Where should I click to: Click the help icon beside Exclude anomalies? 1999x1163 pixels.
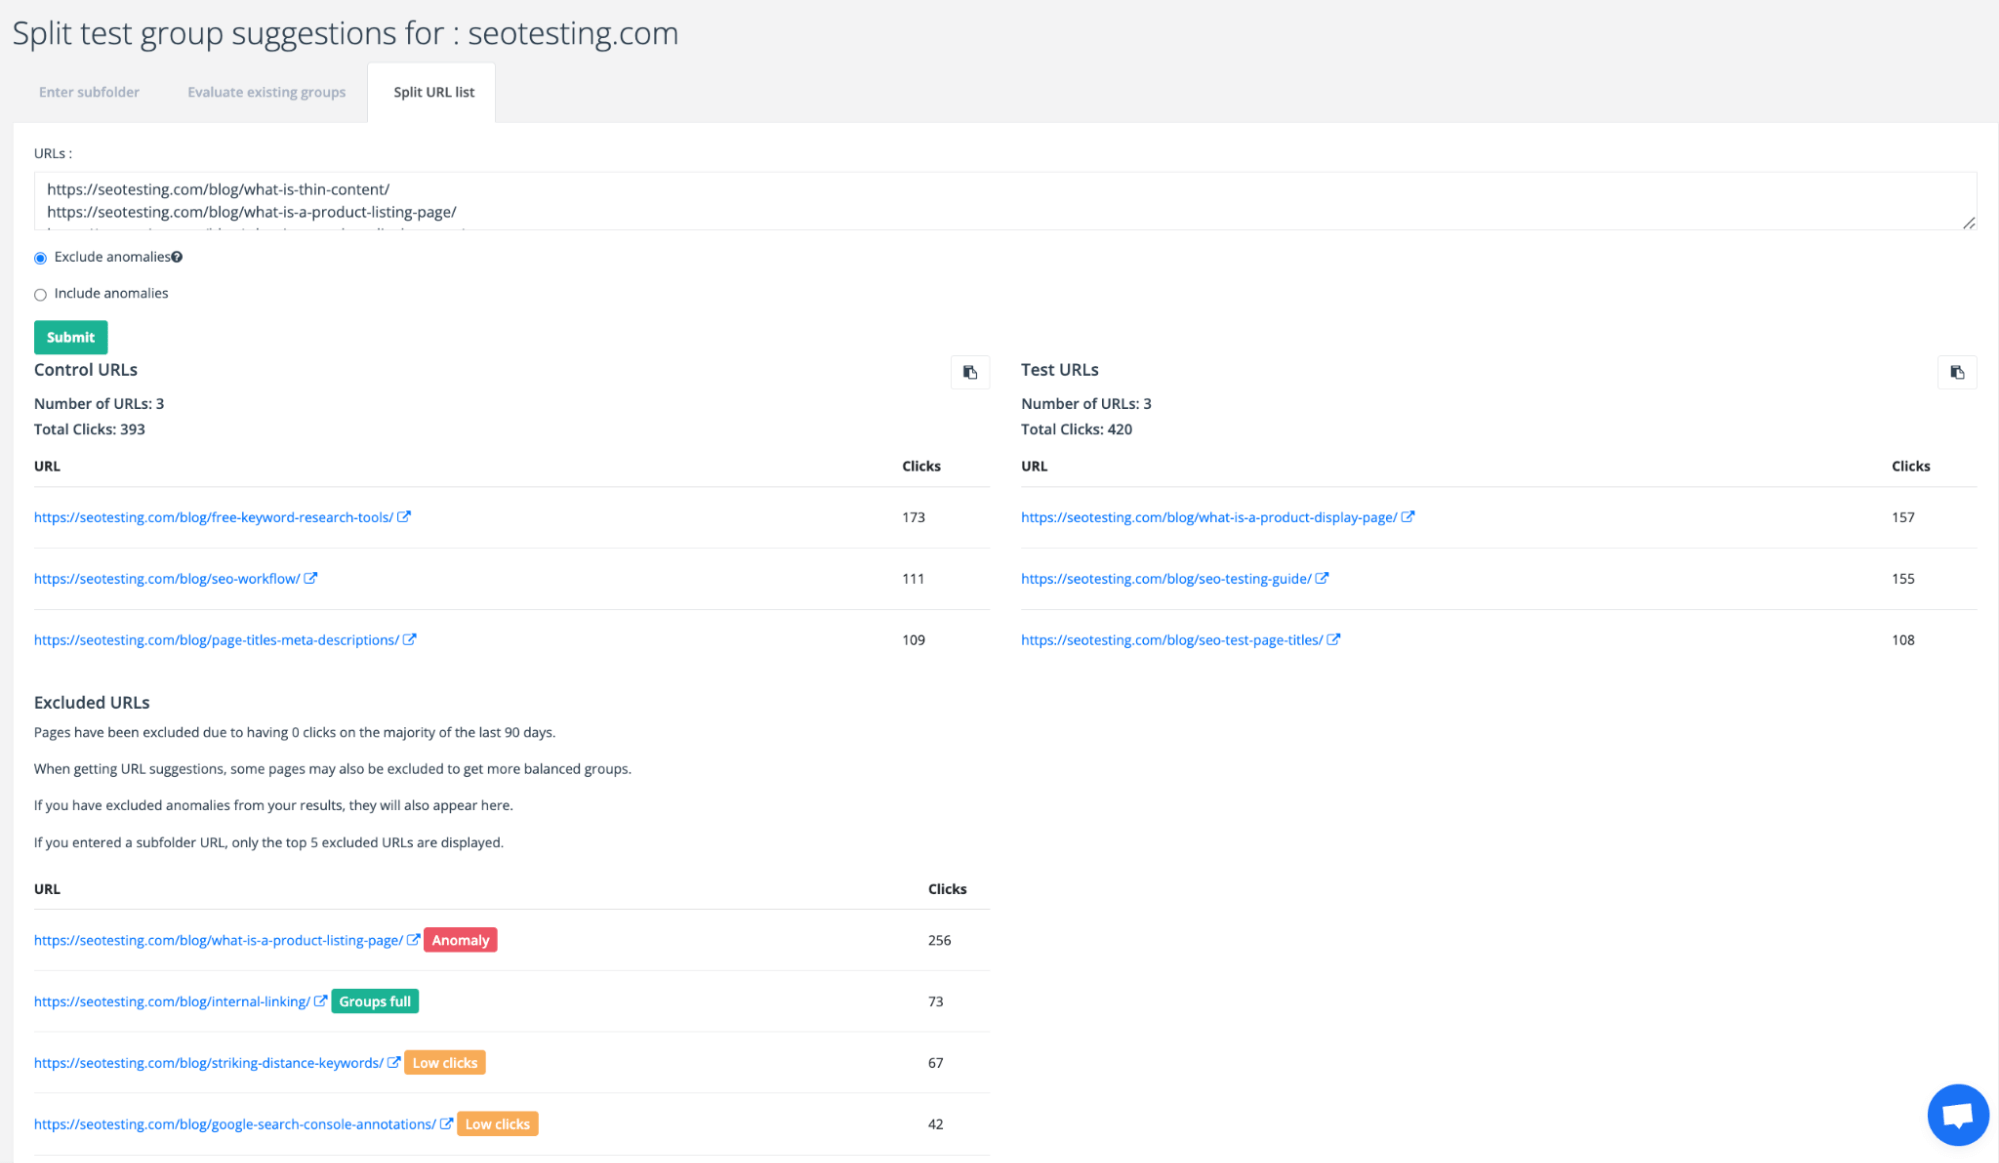coord(177,257)
